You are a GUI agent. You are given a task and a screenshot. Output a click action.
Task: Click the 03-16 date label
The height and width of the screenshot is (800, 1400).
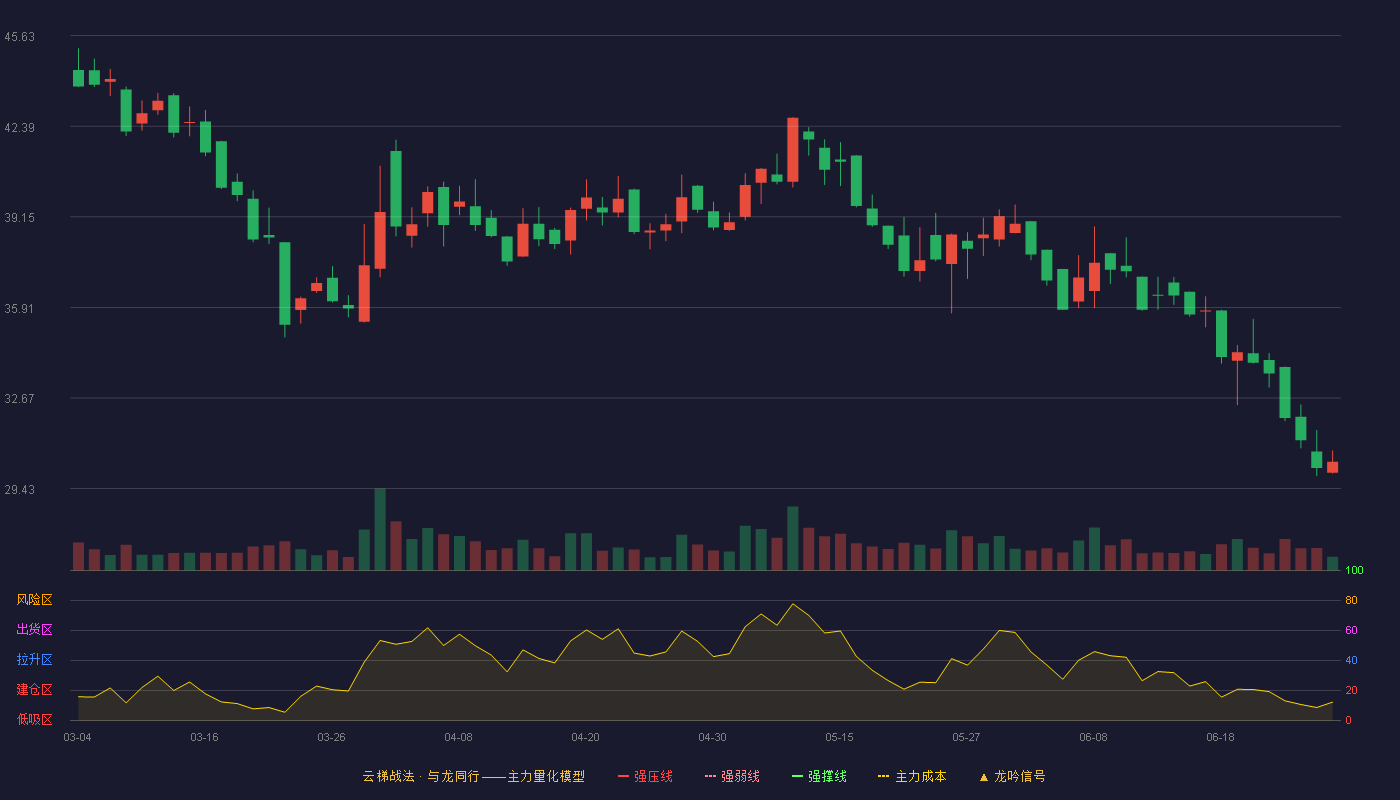[x=204, y=737]
